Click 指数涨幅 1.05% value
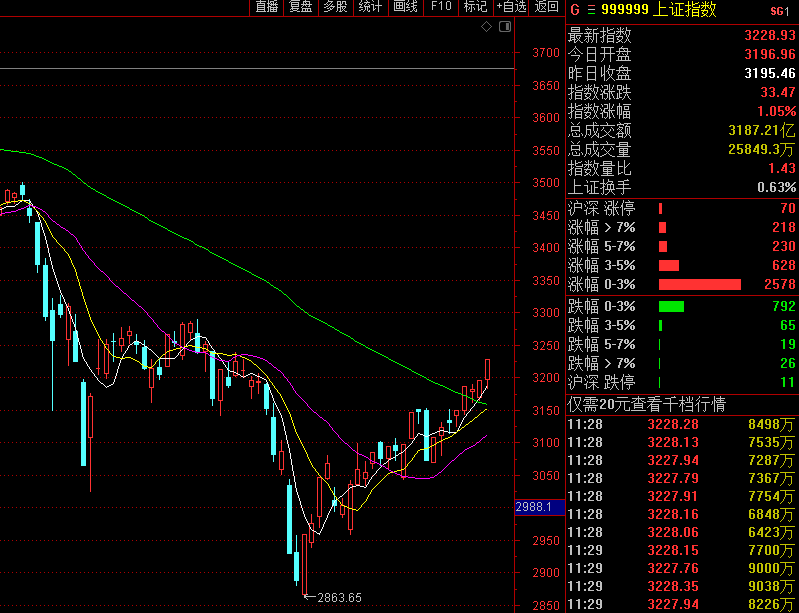 click(777, 111)
